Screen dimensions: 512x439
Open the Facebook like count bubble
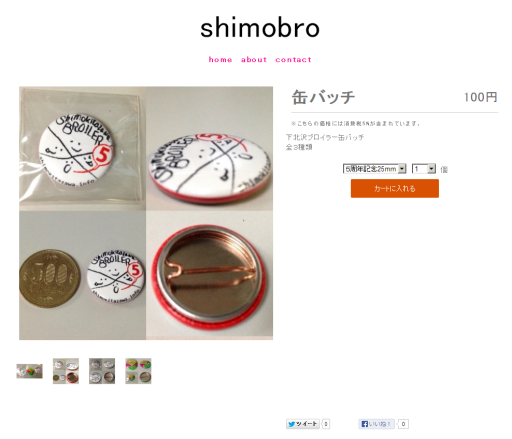(403, 424)
